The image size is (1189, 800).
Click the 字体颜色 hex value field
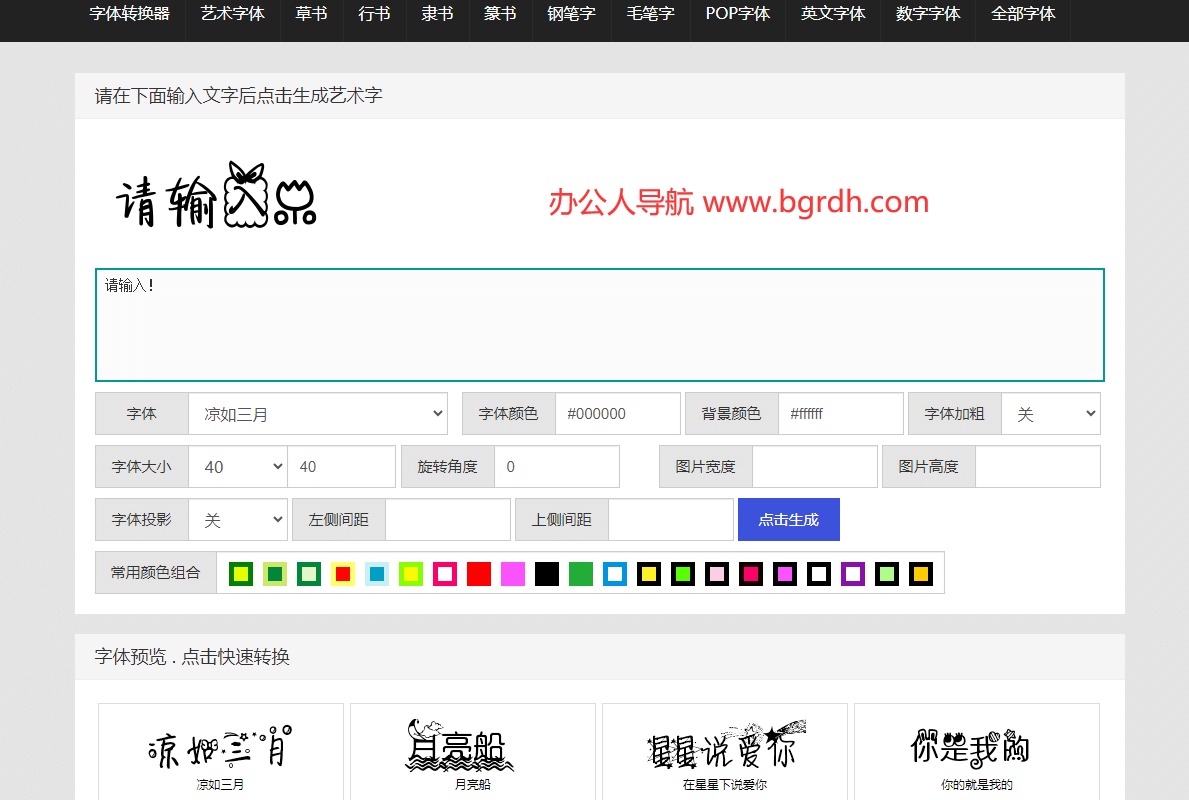click(618, 413)
